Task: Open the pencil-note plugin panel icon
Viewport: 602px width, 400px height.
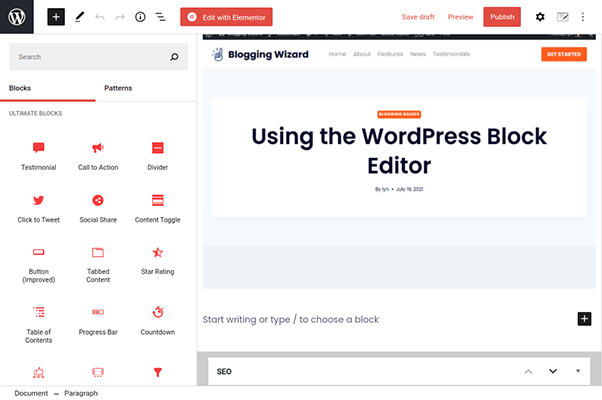Action: click(562, 17)
